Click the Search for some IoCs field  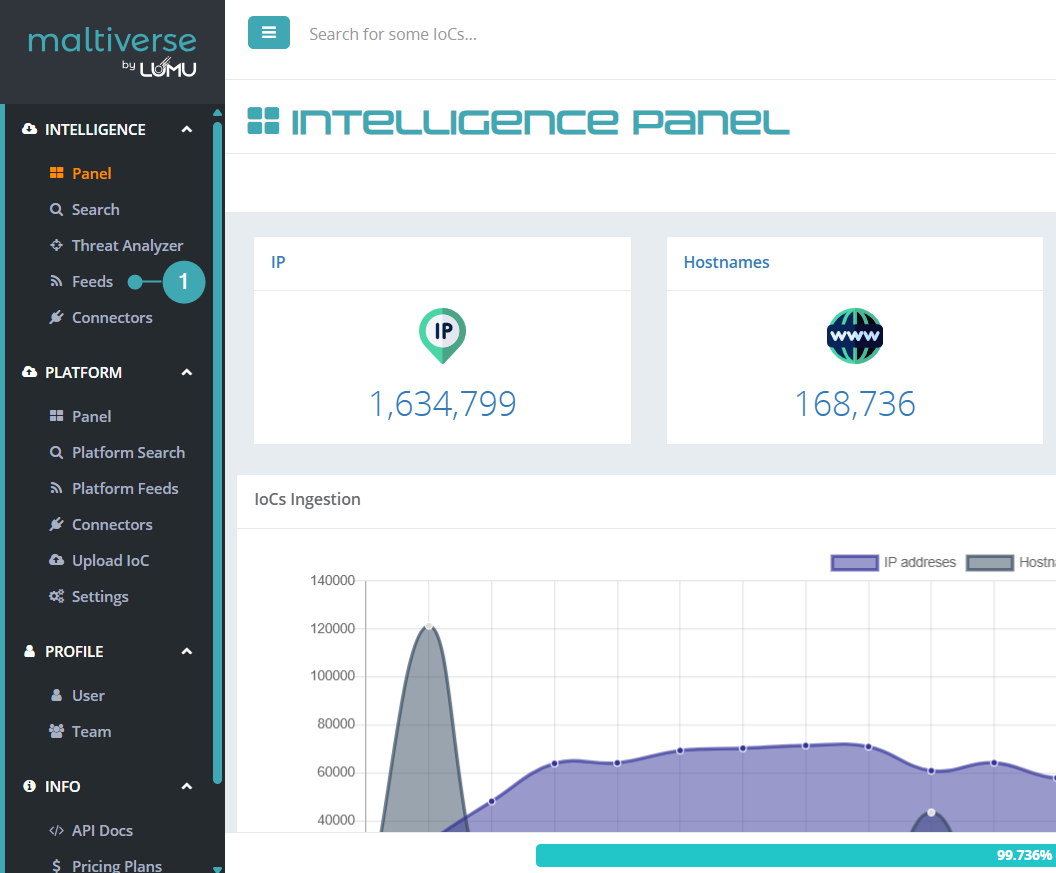(x=600, y=34)
